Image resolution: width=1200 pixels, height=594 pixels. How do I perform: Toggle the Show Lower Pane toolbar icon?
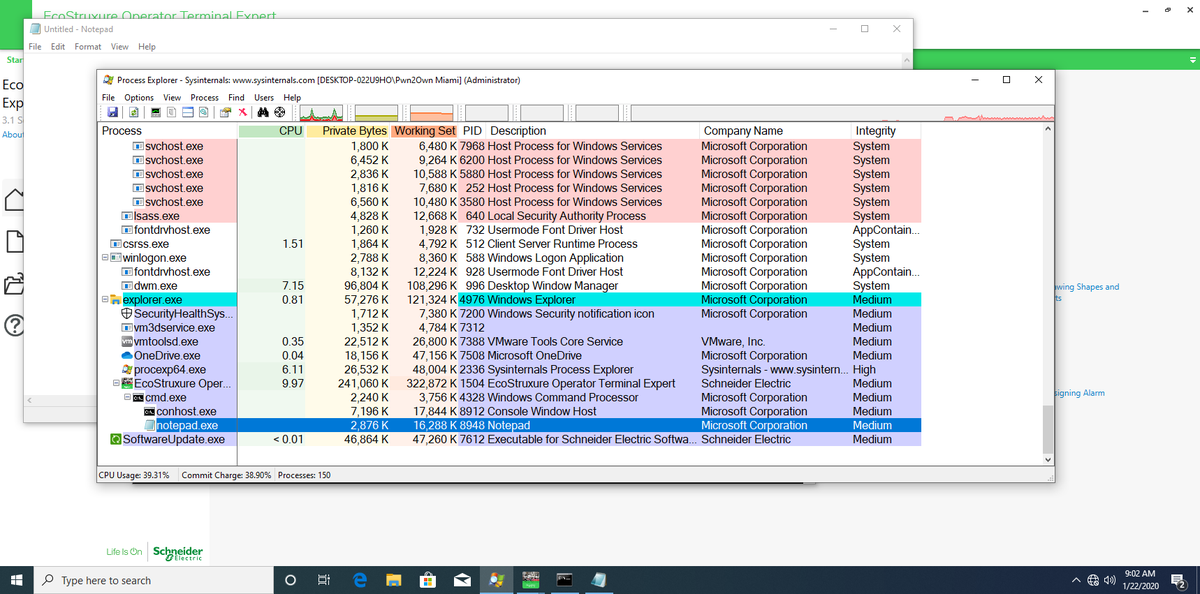coord(188,112)
